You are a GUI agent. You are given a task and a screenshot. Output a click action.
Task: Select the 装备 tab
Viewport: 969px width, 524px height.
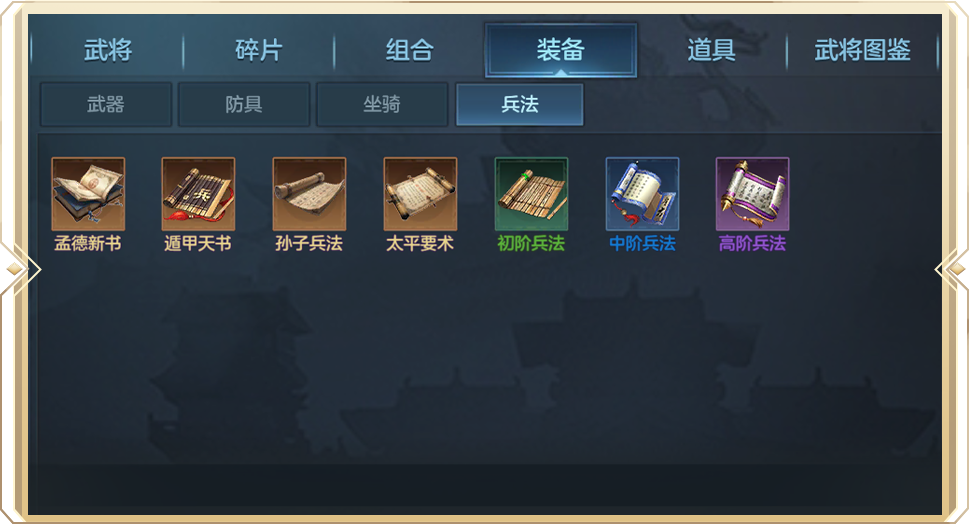click(x=561, y=50)
